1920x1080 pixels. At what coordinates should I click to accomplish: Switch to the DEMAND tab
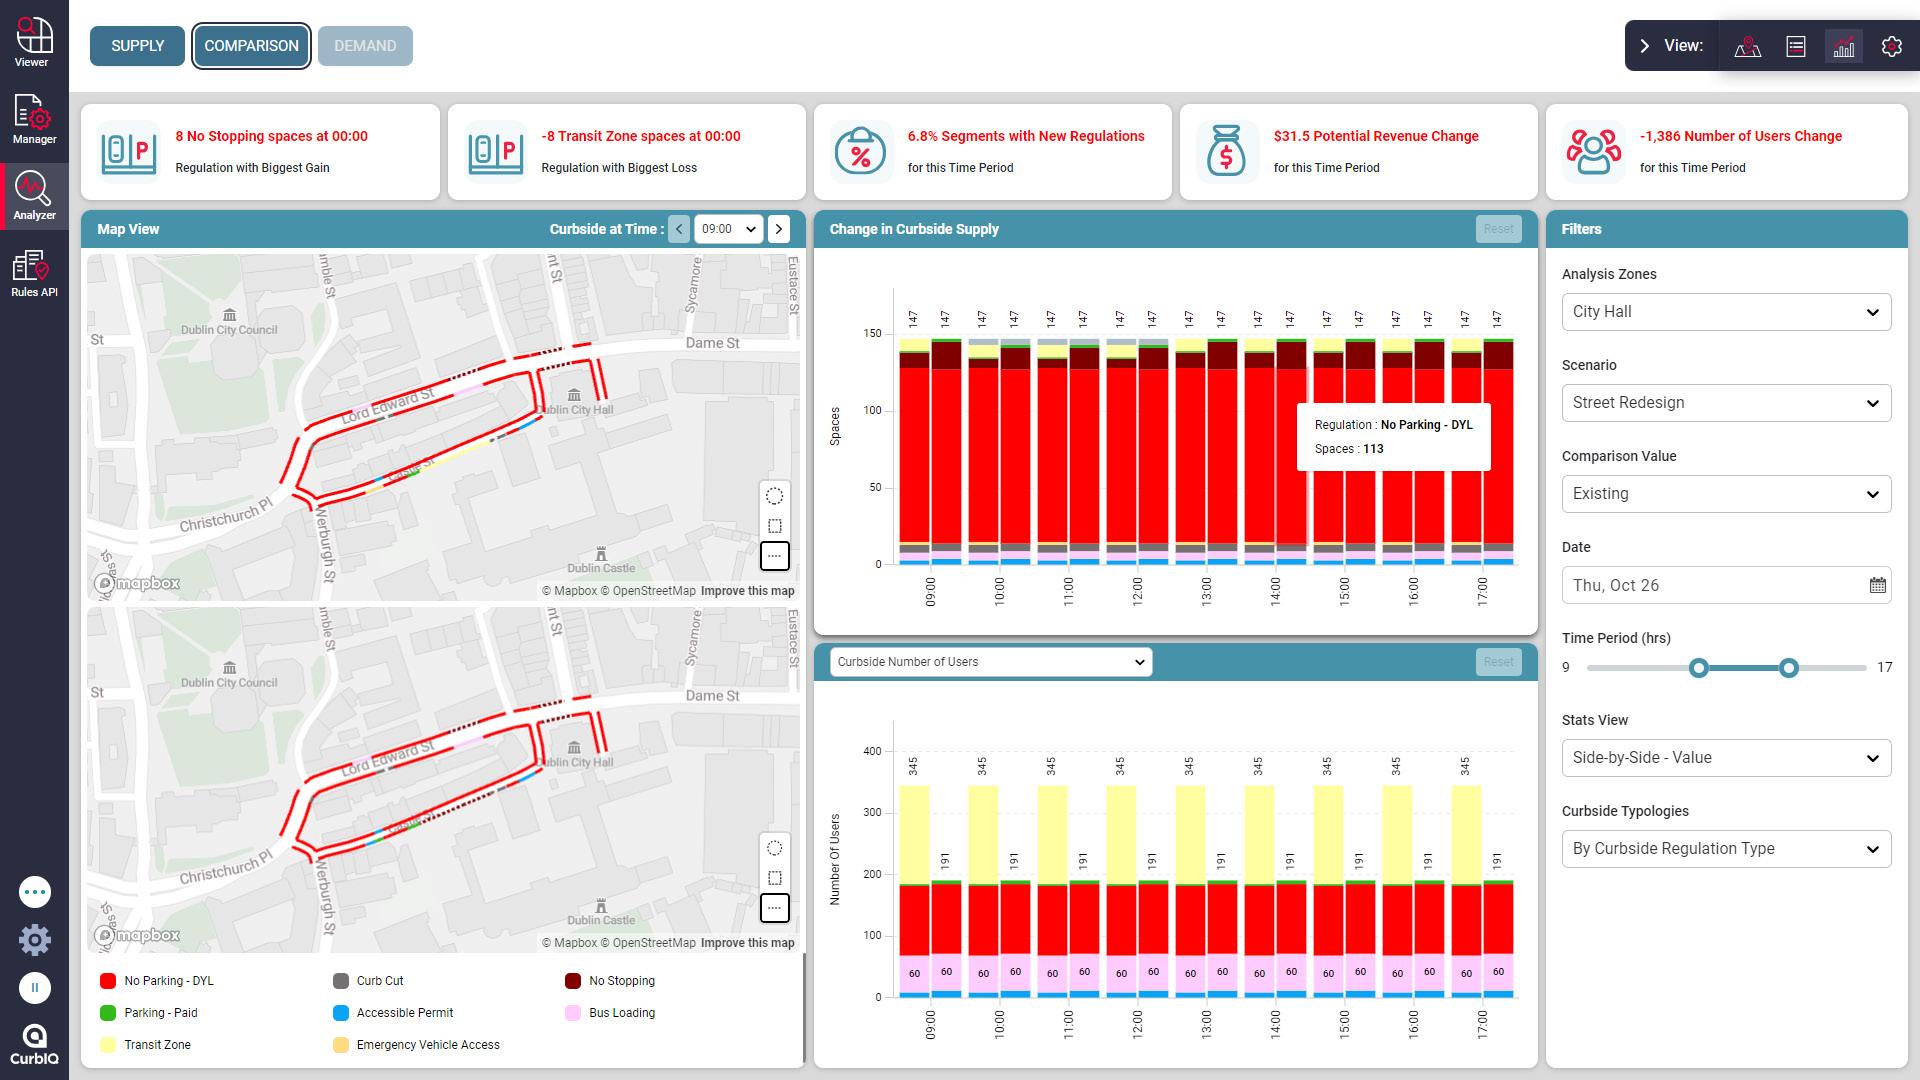tap(365, 46)
